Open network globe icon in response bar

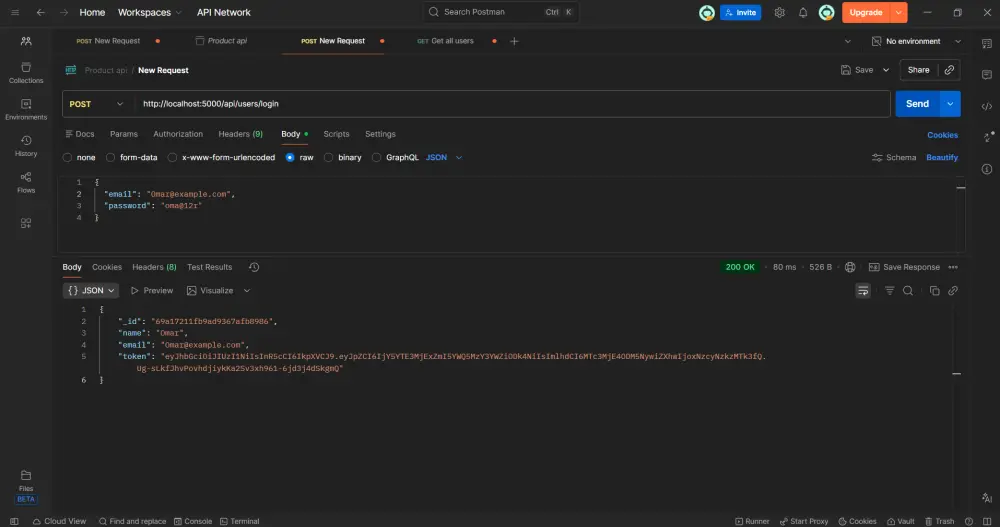[x=850, y=267]
